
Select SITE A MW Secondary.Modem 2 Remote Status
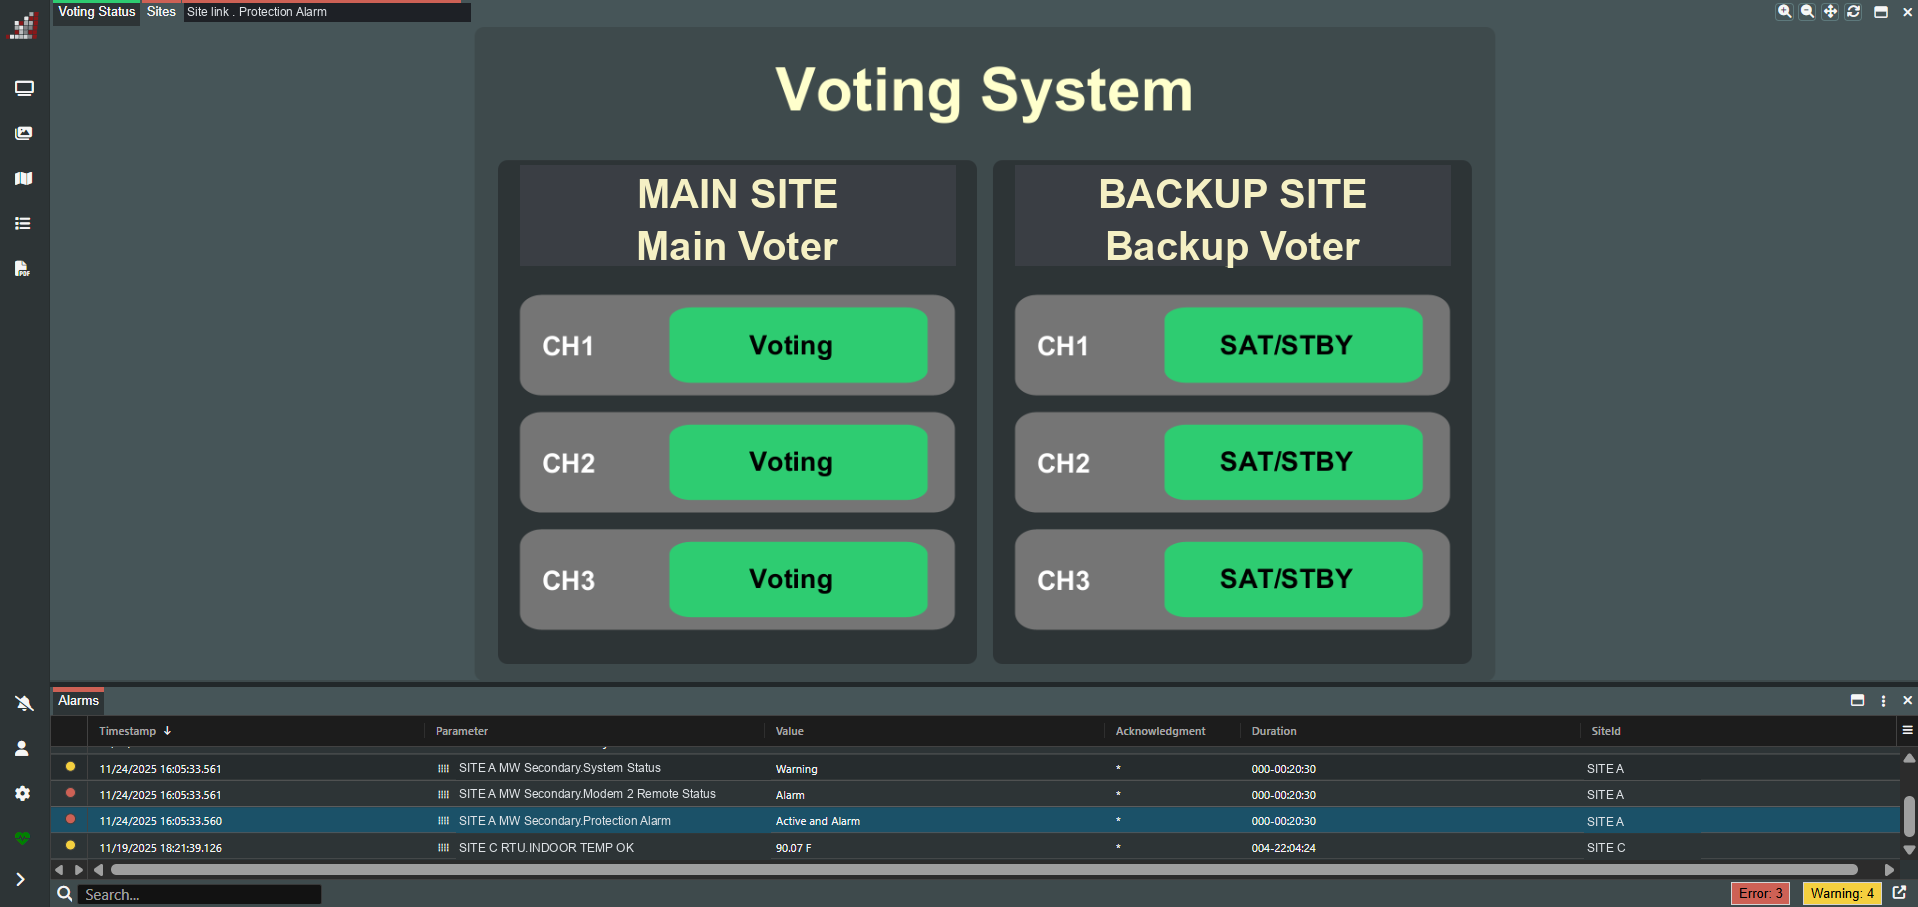pos(975,794)
